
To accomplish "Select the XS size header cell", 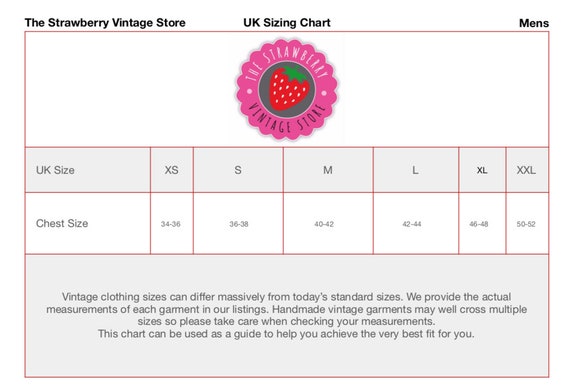I will click(x=172, y=170).
